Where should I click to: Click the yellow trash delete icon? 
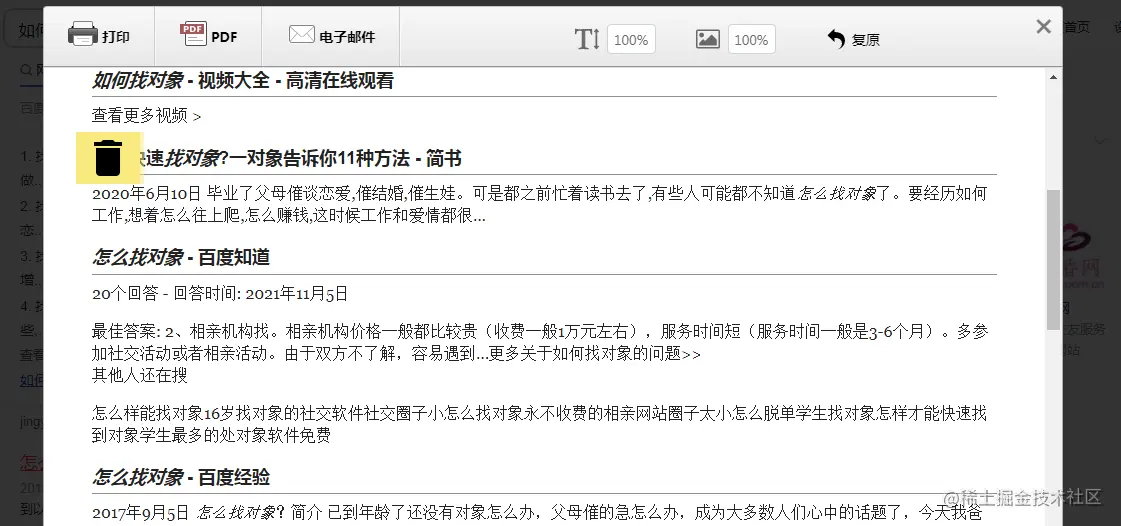tap(109, 158)
